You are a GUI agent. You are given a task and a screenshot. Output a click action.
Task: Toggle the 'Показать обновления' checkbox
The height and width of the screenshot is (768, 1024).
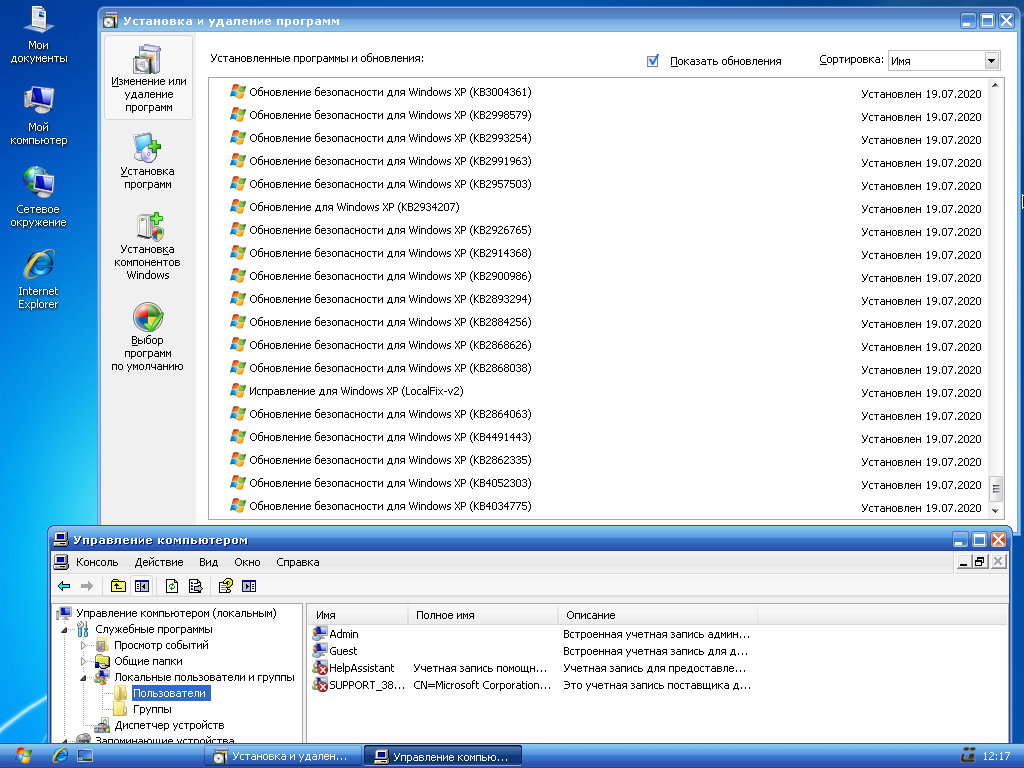pyautogui.click(x=652, y=61)
